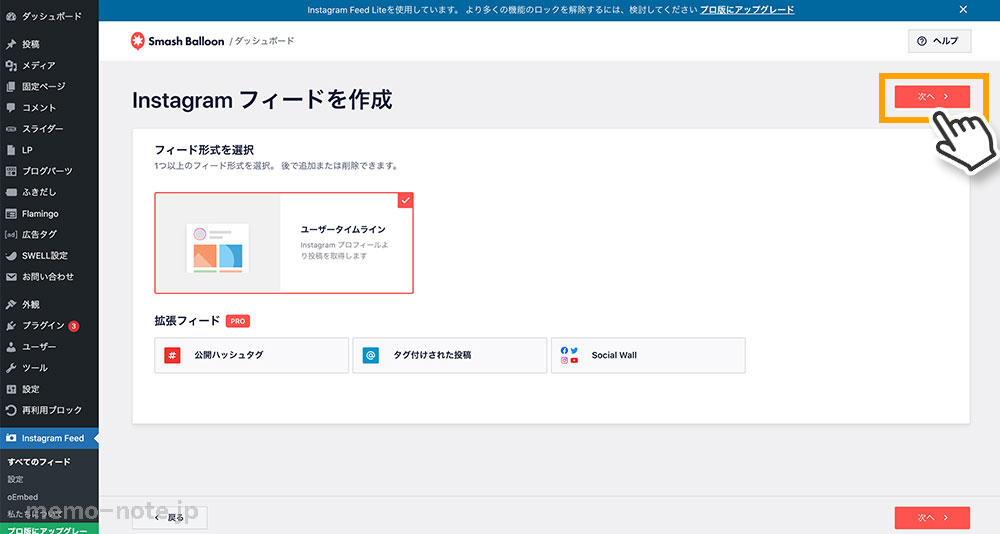The image size is (1000, 534).
Task: Click the 拡張フィード heading text
Action: click(x=187, y=321)
